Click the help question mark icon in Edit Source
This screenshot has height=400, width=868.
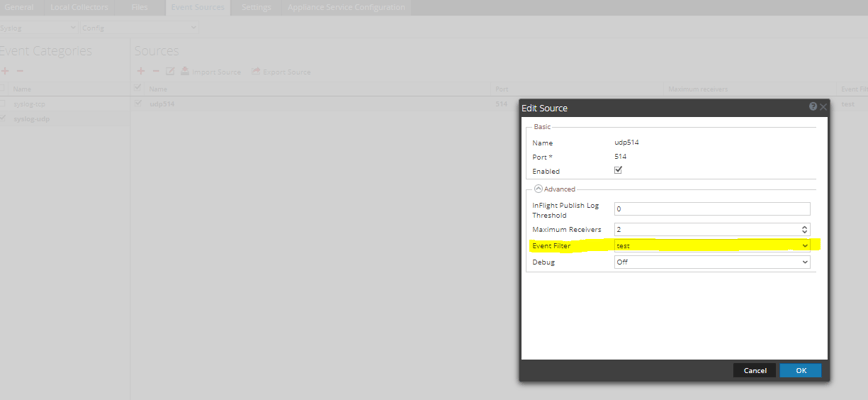pyautogui.click(x=813, y=107)
